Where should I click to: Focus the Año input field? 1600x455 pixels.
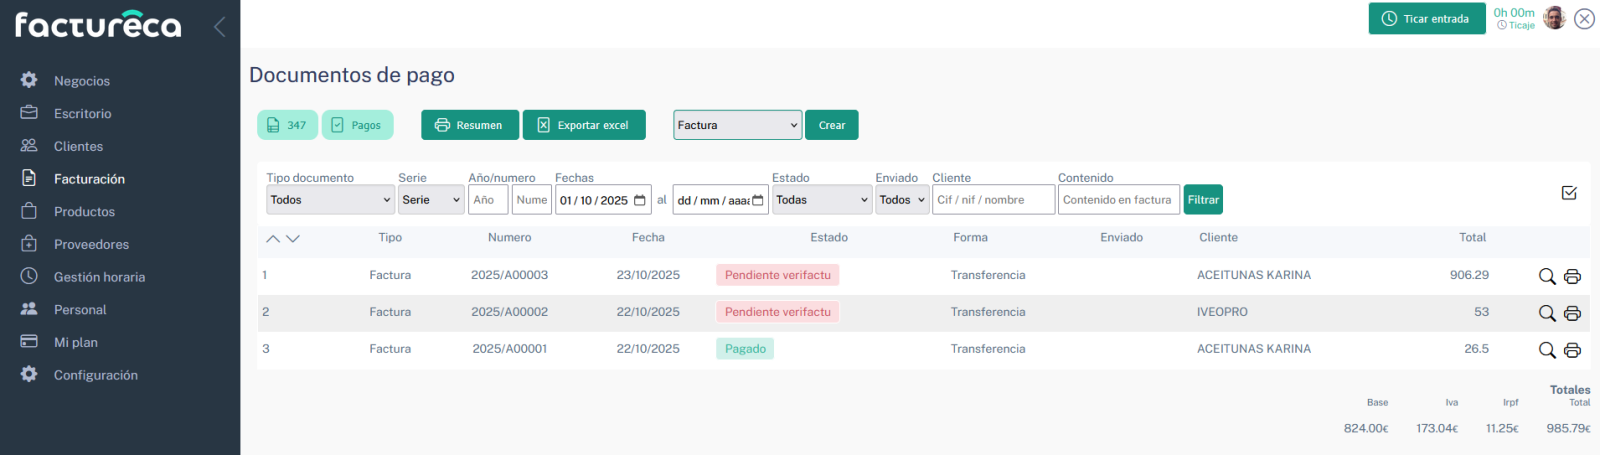(488, 200)
